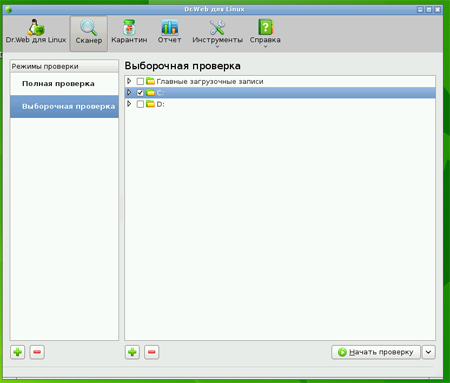Expand the Главные загрузочные записи node
The image size is (450, 383).
click(129, 81)
